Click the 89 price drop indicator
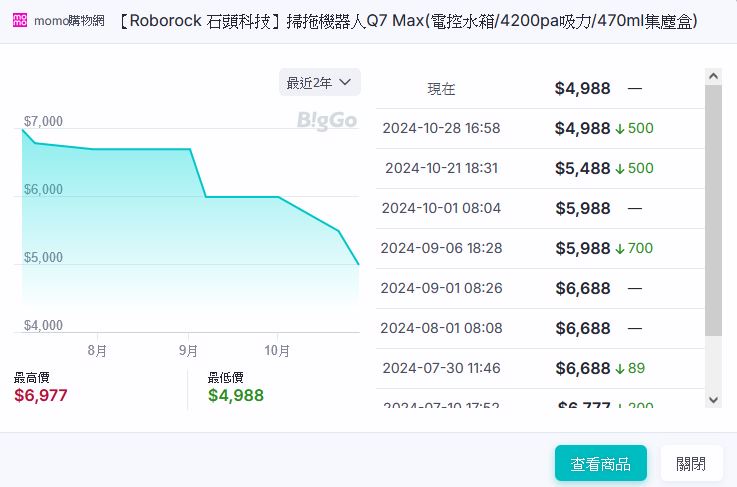Screen dimensions: 737x487 tap(636, 368)
